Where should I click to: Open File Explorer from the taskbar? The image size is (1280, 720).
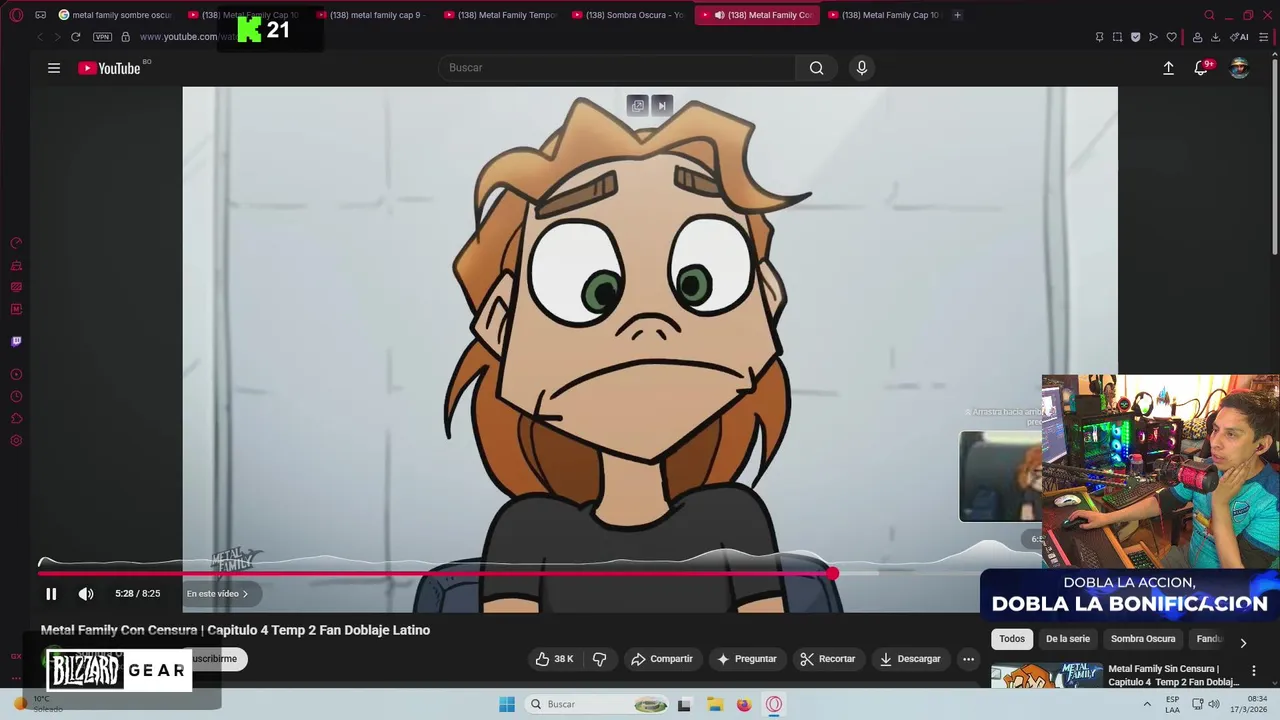click(x=715, y=704)
